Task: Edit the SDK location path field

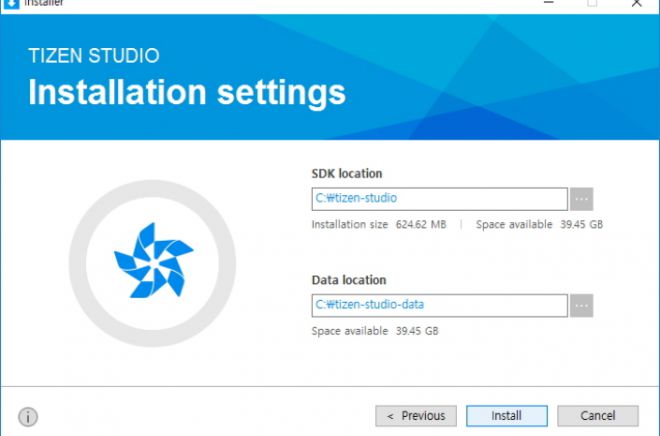Action: [x=439, y=199]
